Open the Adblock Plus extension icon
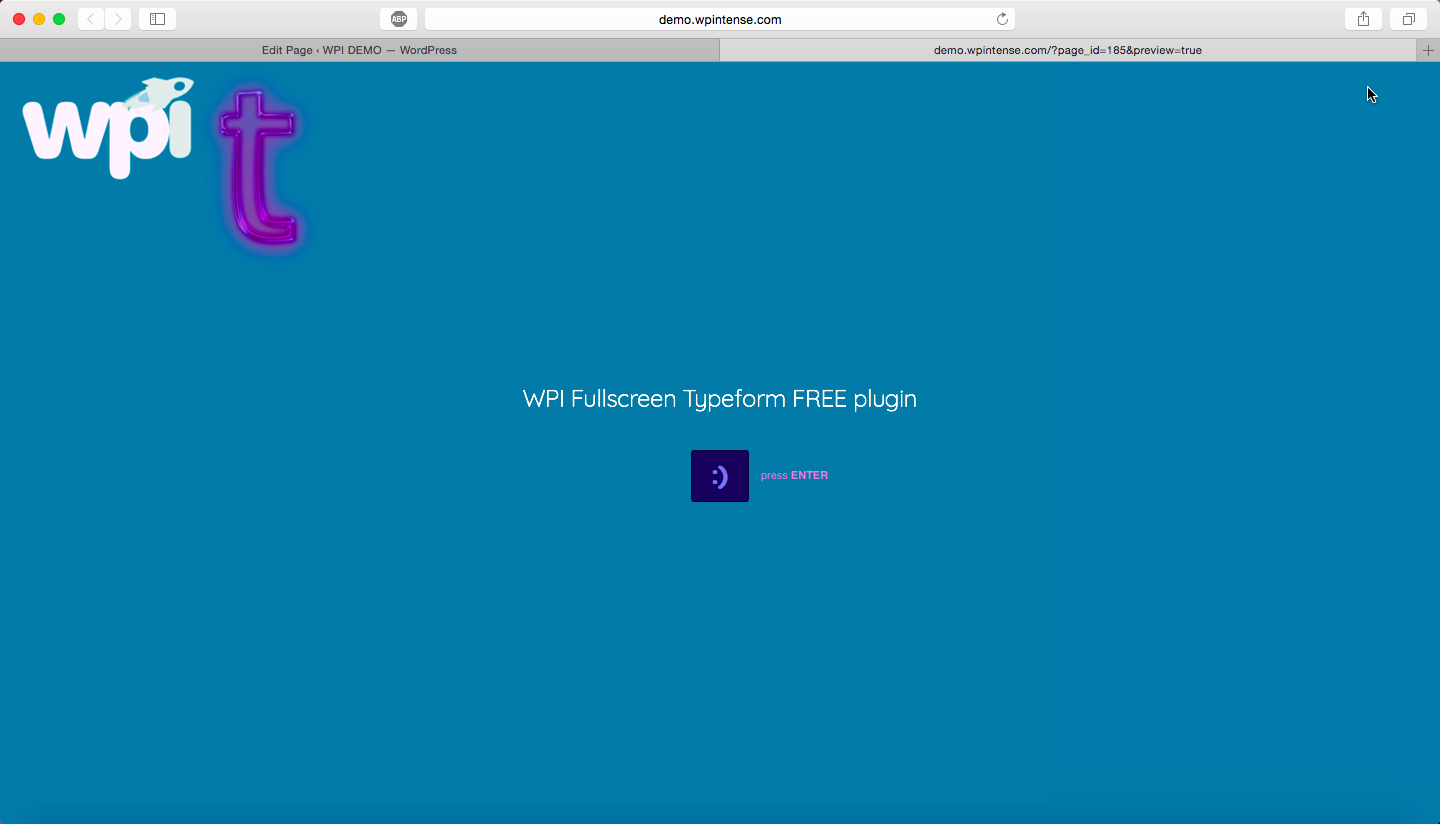 [398, 19]
